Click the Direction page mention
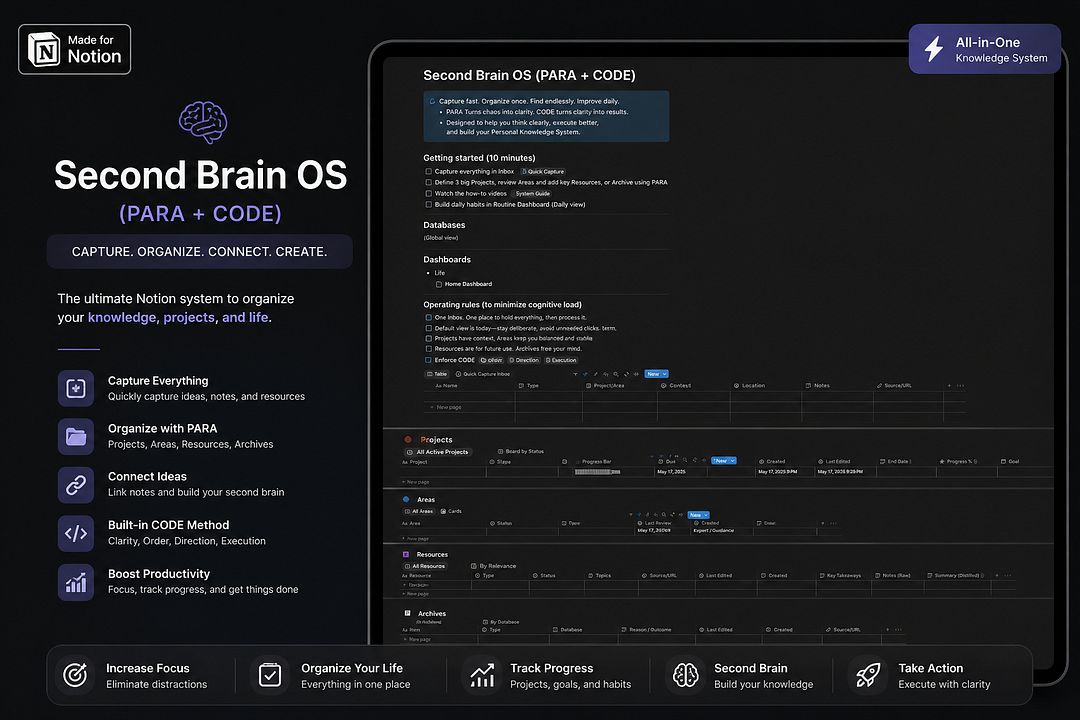The width and height of the screenshot is (1080, 720). point(524,360)
